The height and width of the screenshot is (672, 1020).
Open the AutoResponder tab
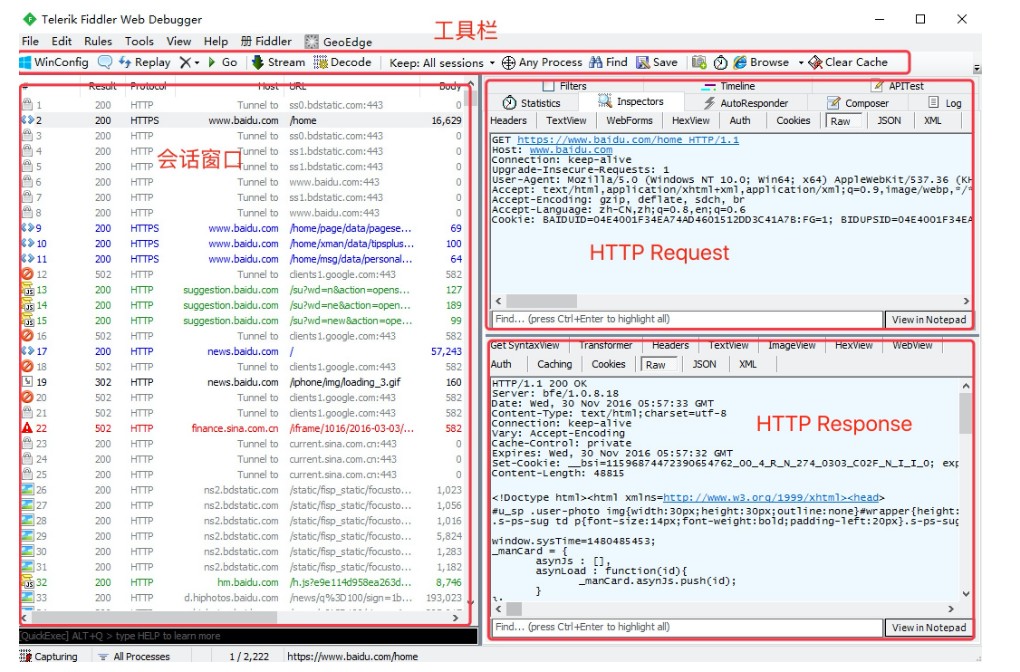click(745, 103)
